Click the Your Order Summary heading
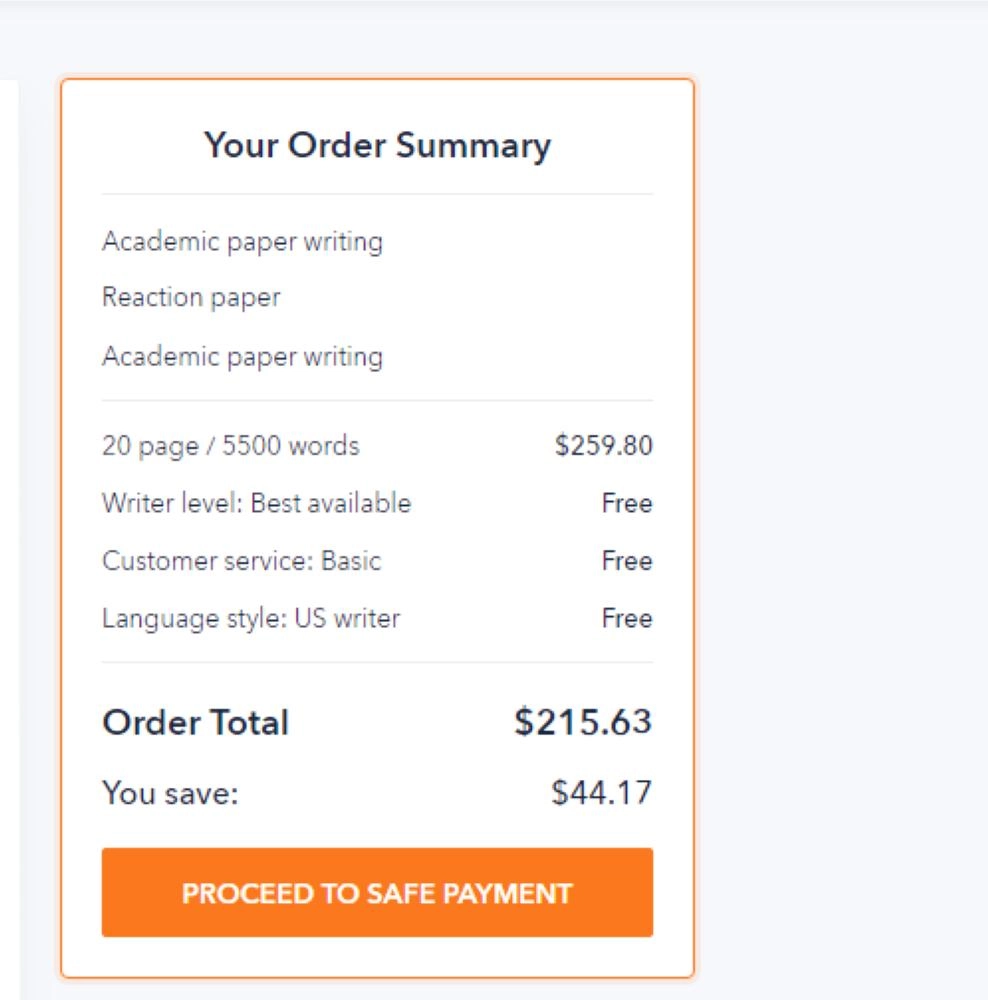This screenshot has width=988, height=1000. click(377, 146)
